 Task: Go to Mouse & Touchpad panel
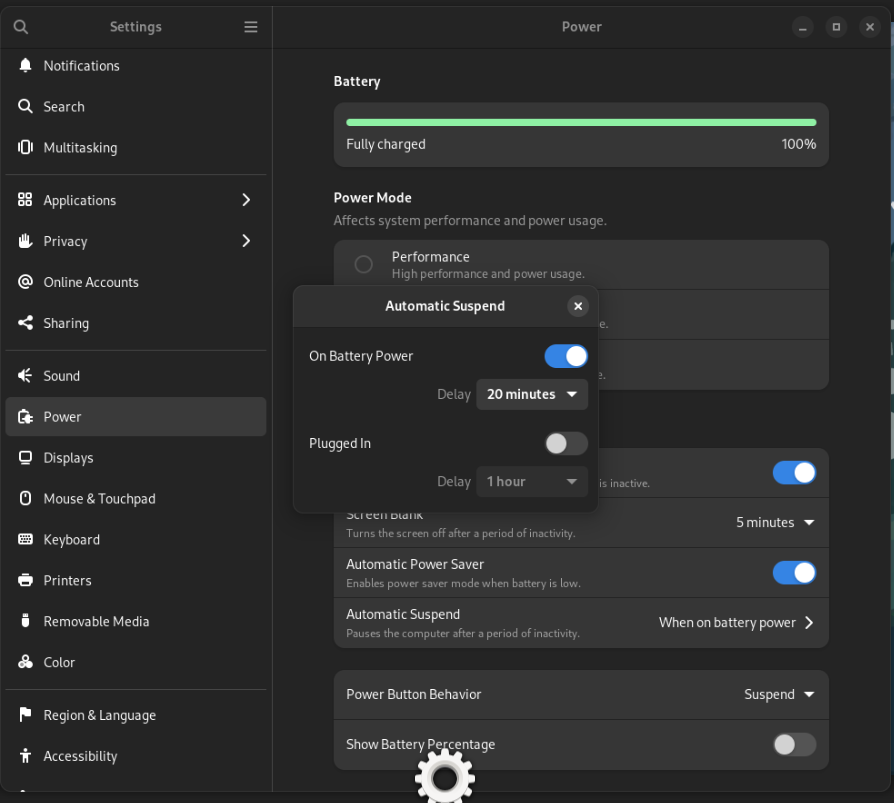(136, 498)
